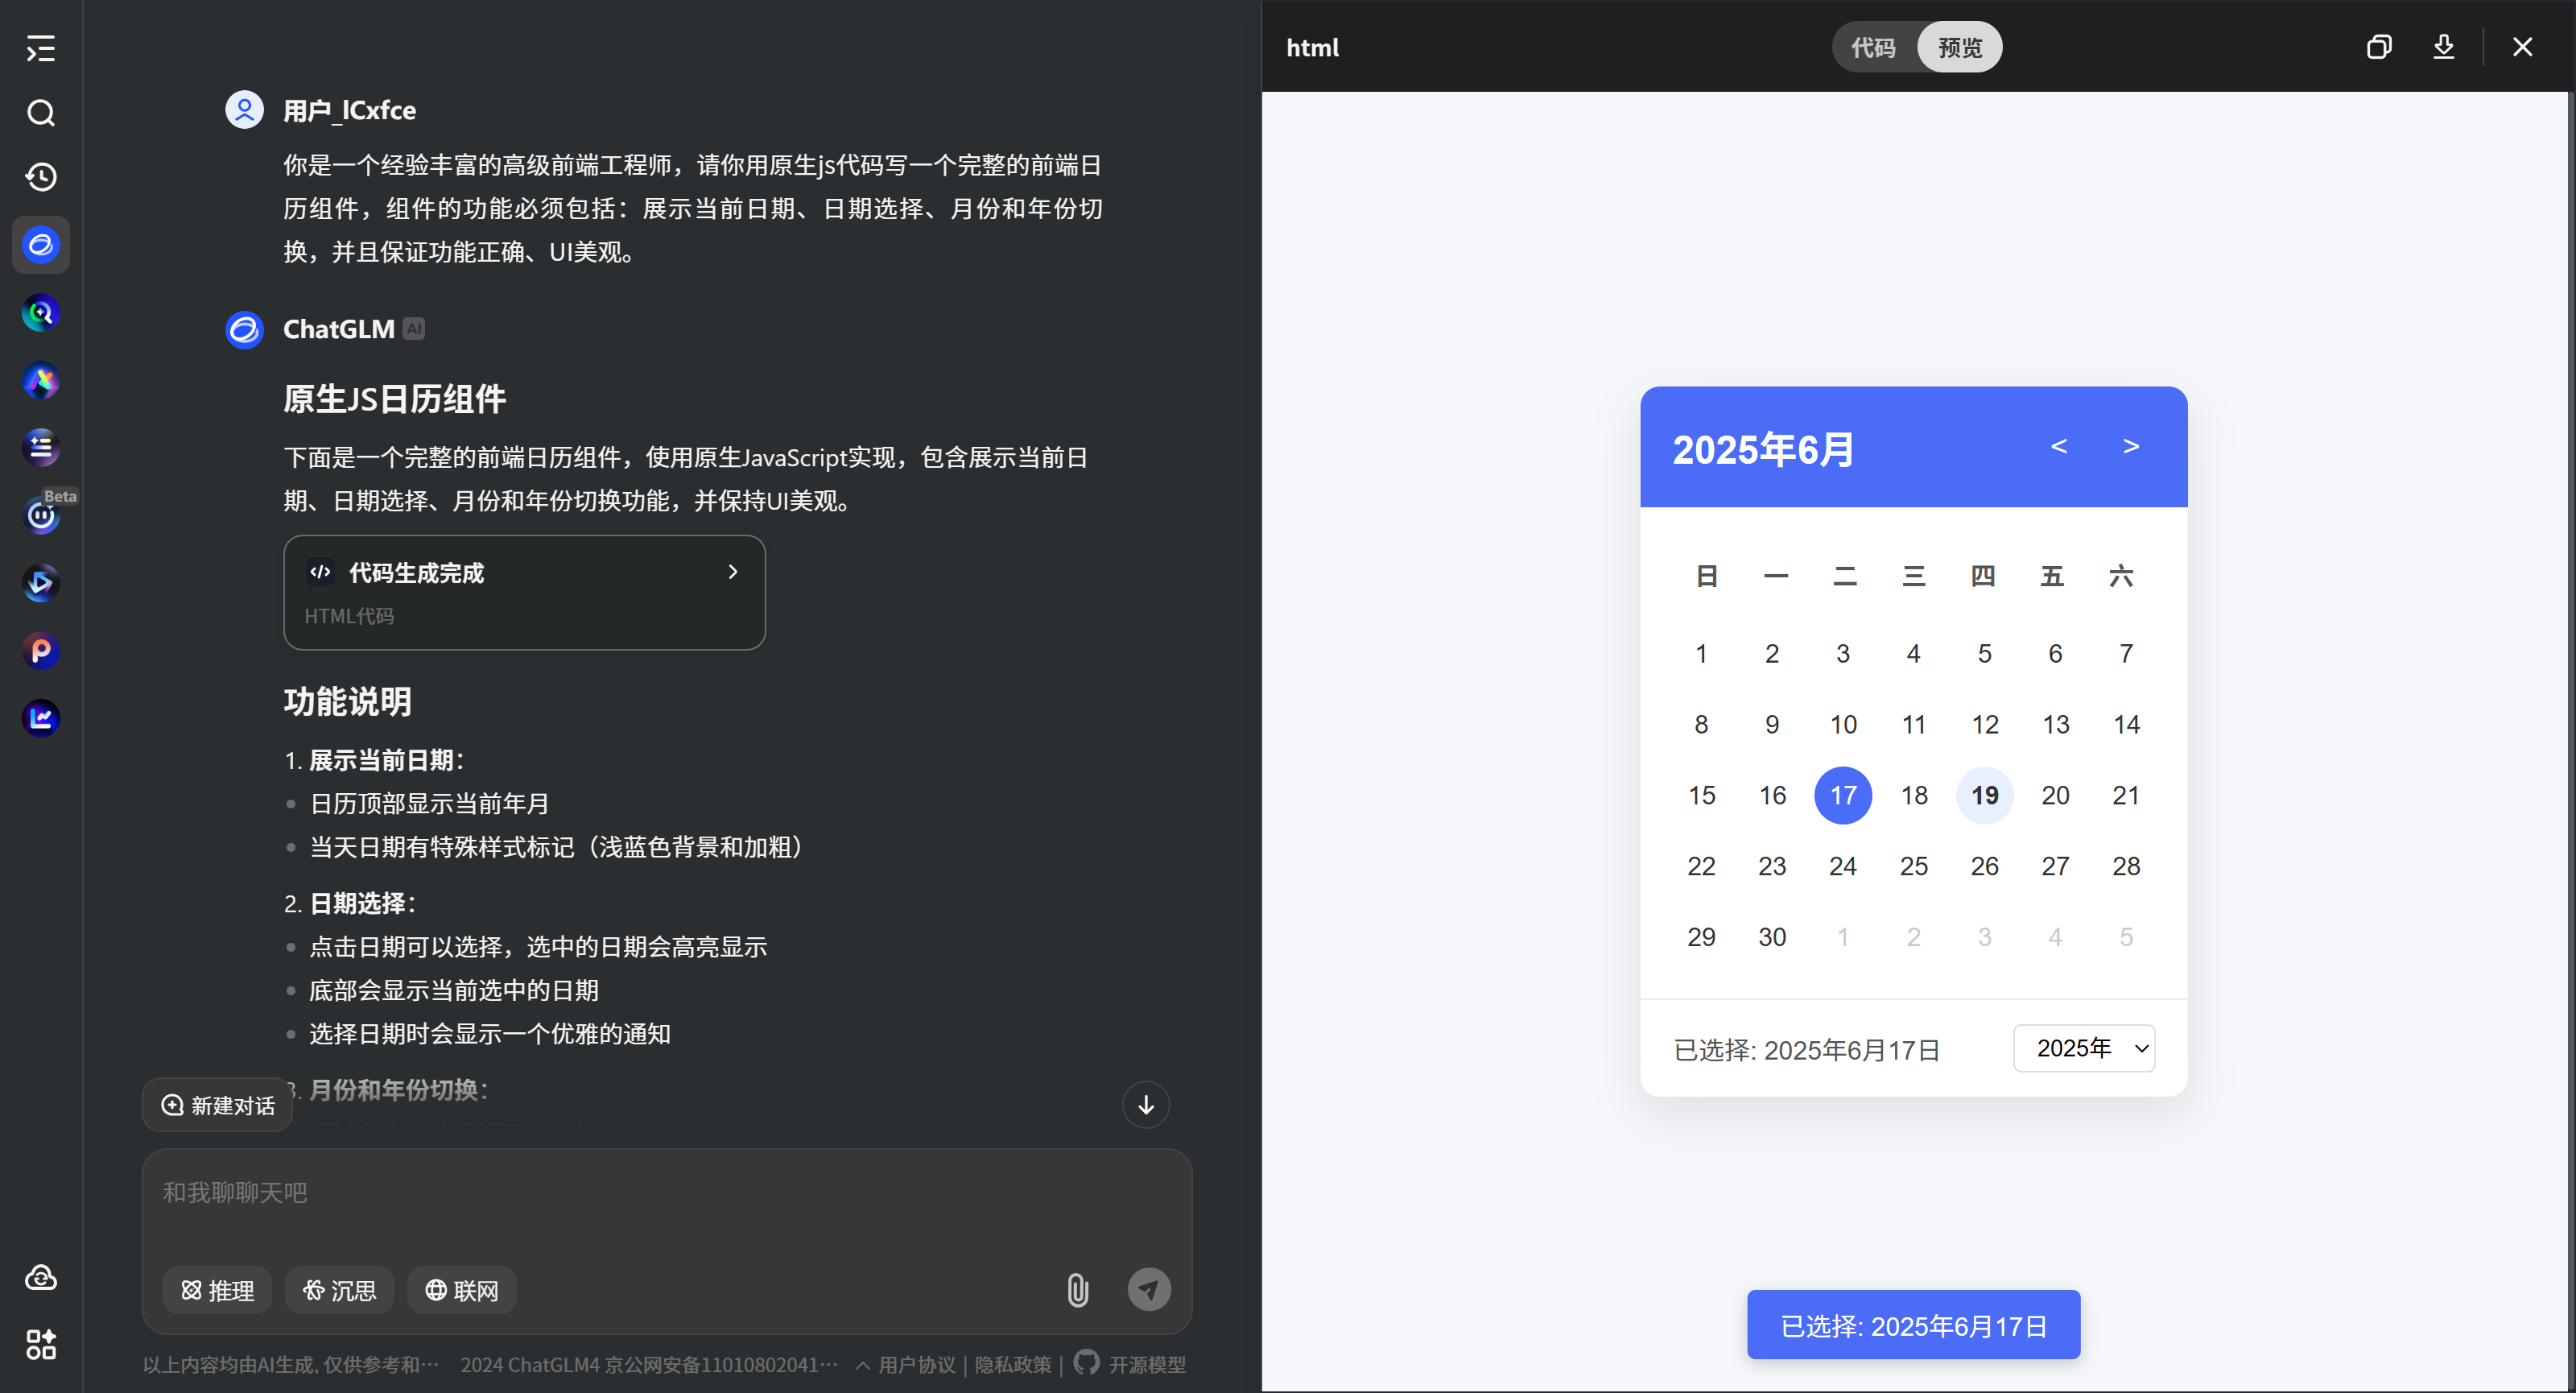The image size is (2576, 1393).
Task: Click weekday header 日
Action: tap(1707, 576)
